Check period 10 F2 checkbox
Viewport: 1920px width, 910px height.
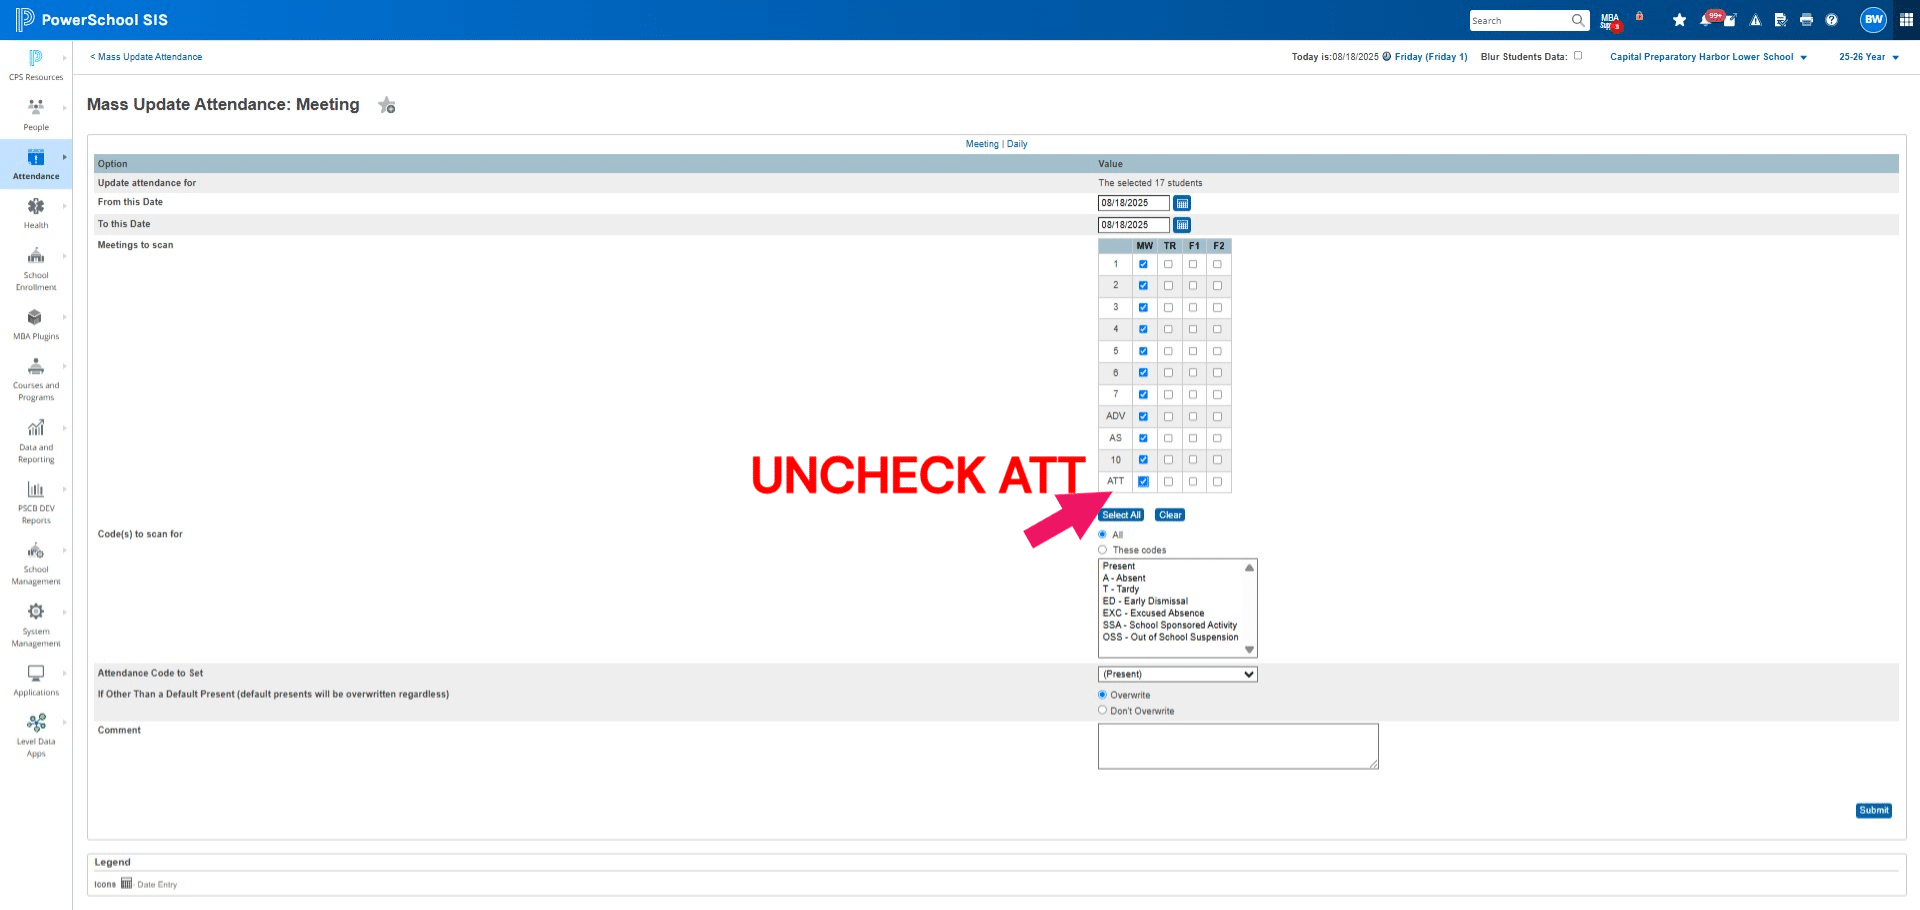point(1217,460)
